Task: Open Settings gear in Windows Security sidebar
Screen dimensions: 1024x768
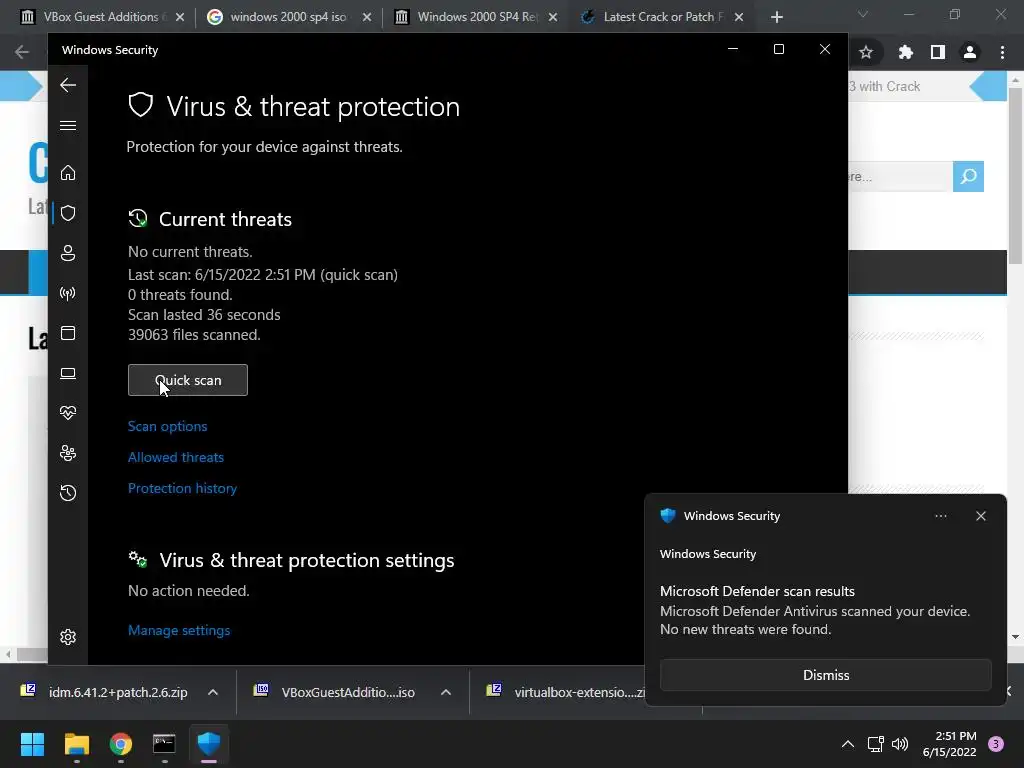Action: [68, 637]
